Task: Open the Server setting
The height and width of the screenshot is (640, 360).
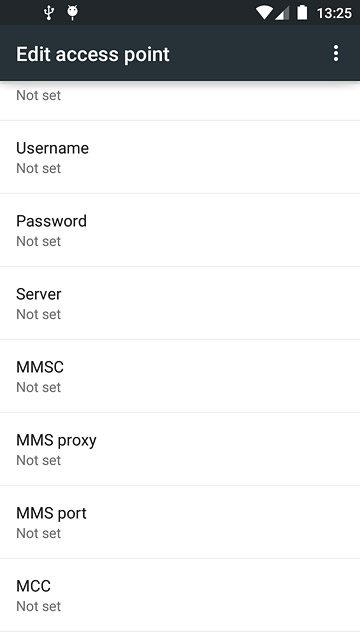Action: tap(180, 303)
